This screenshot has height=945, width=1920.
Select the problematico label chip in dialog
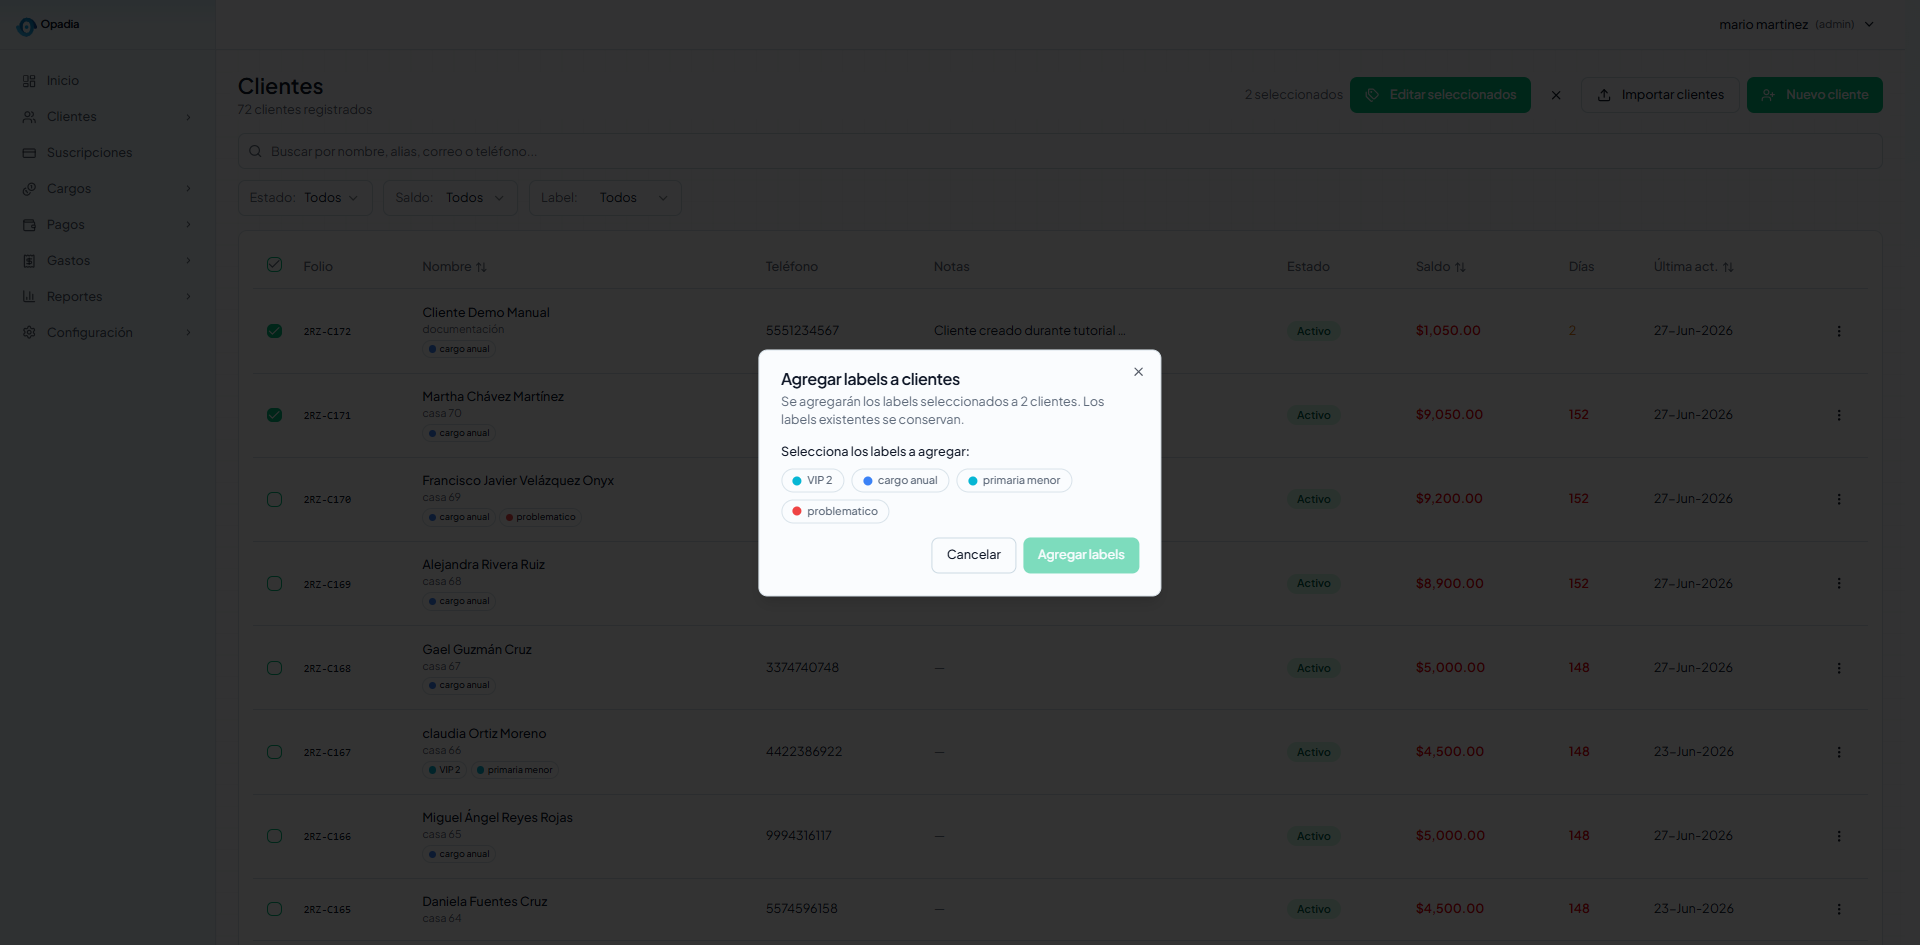click(835, 512)
